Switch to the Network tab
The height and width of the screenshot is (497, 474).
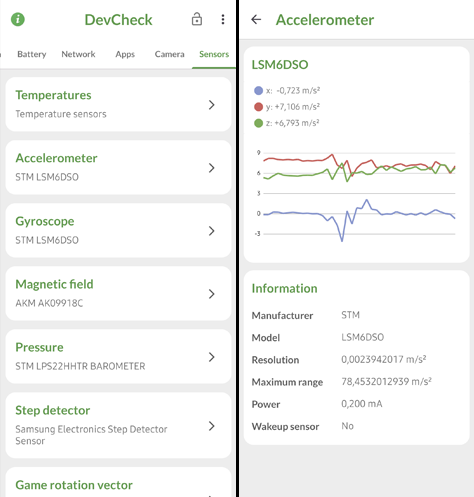[78, 54]
